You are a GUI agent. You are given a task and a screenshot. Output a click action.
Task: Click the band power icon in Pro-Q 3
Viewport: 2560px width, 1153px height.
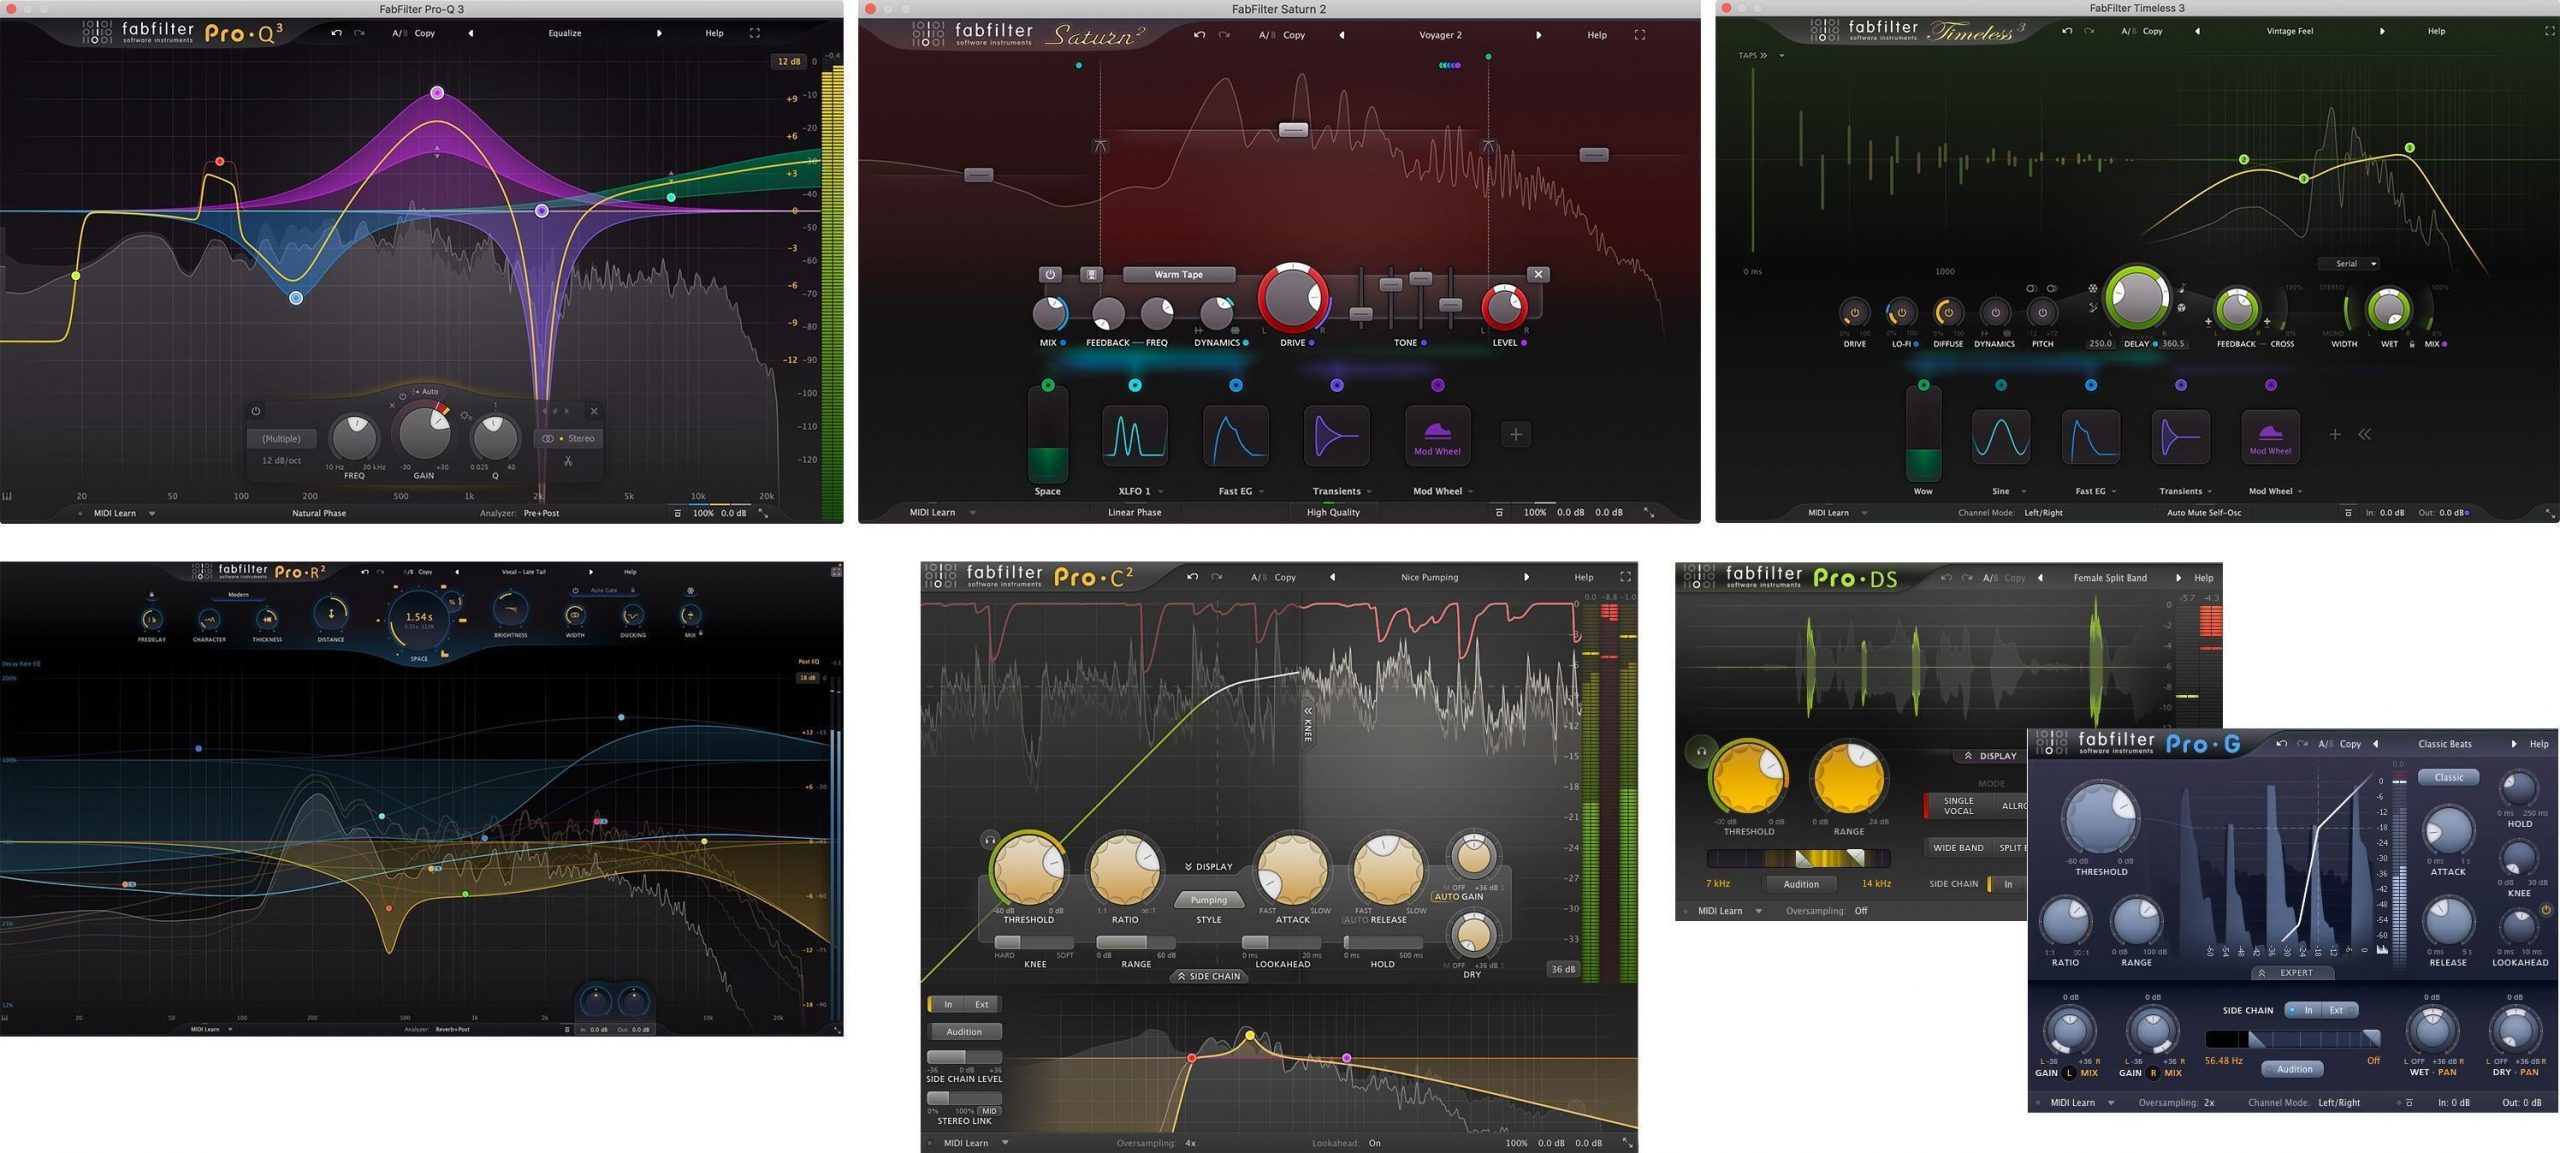coord(256,411)
